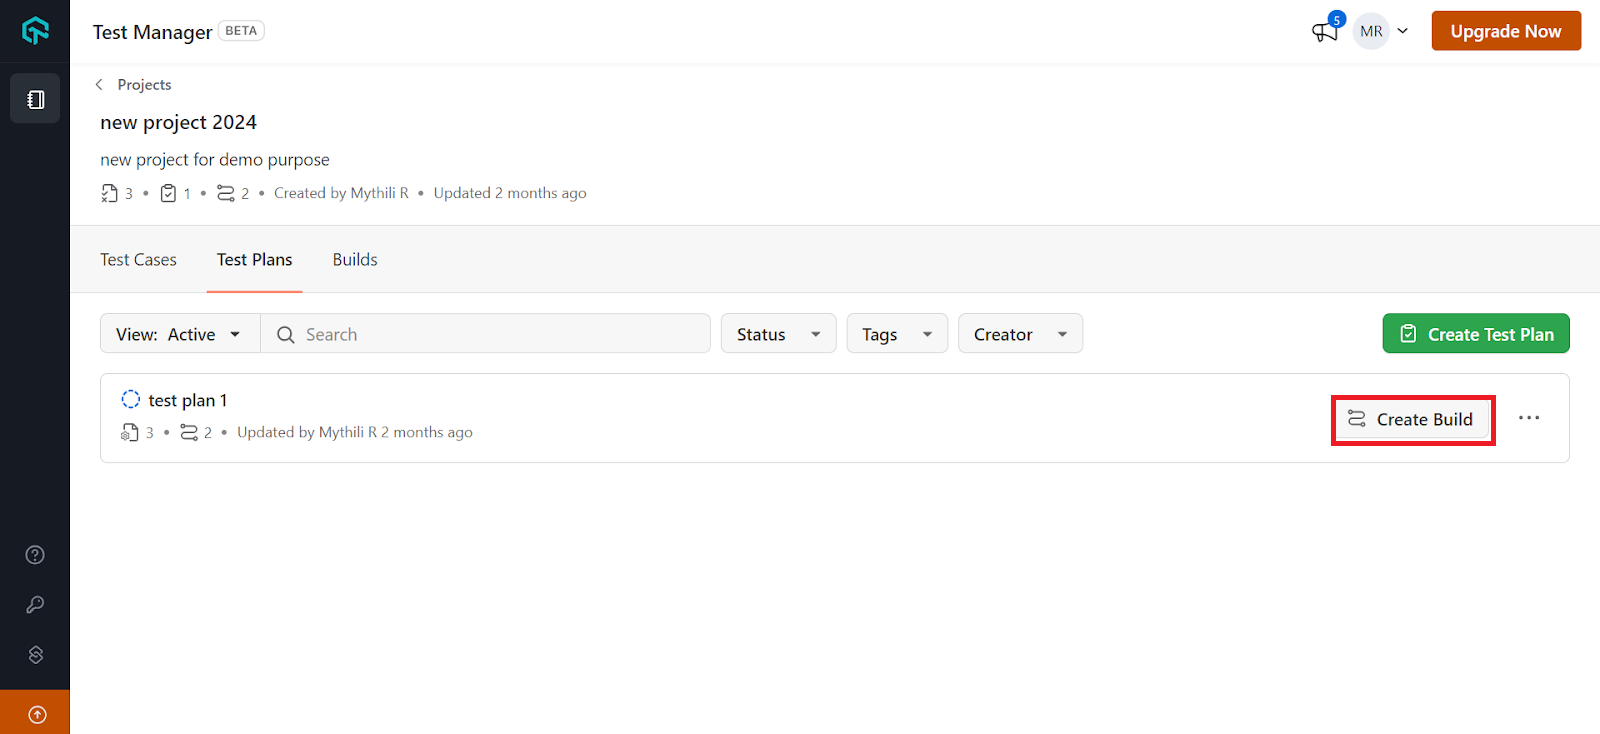Click test plan 1 builds count icon
The width and height of the screenshot is (1600, 734).
(x=189, y=432)
